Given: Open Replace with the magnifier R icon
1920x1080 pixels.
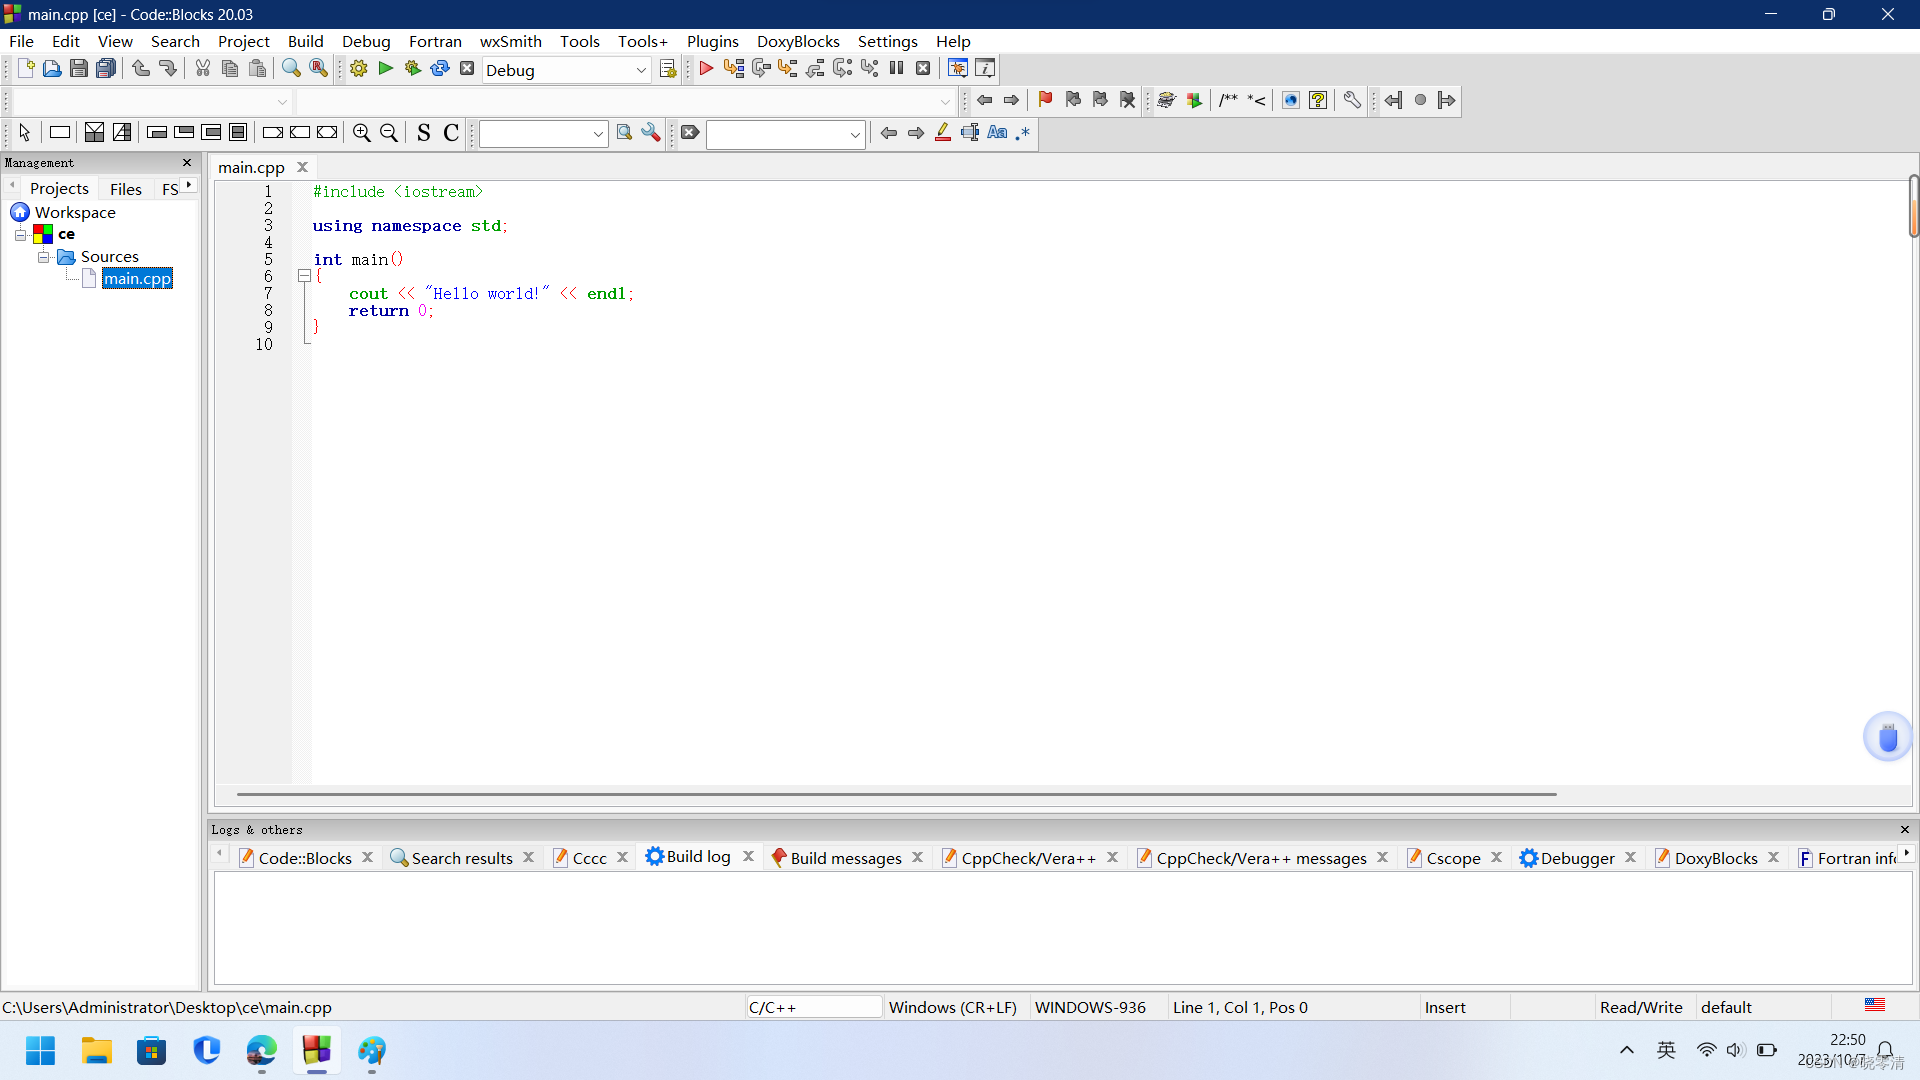Looking at the screenshot, I should [318, 69].
